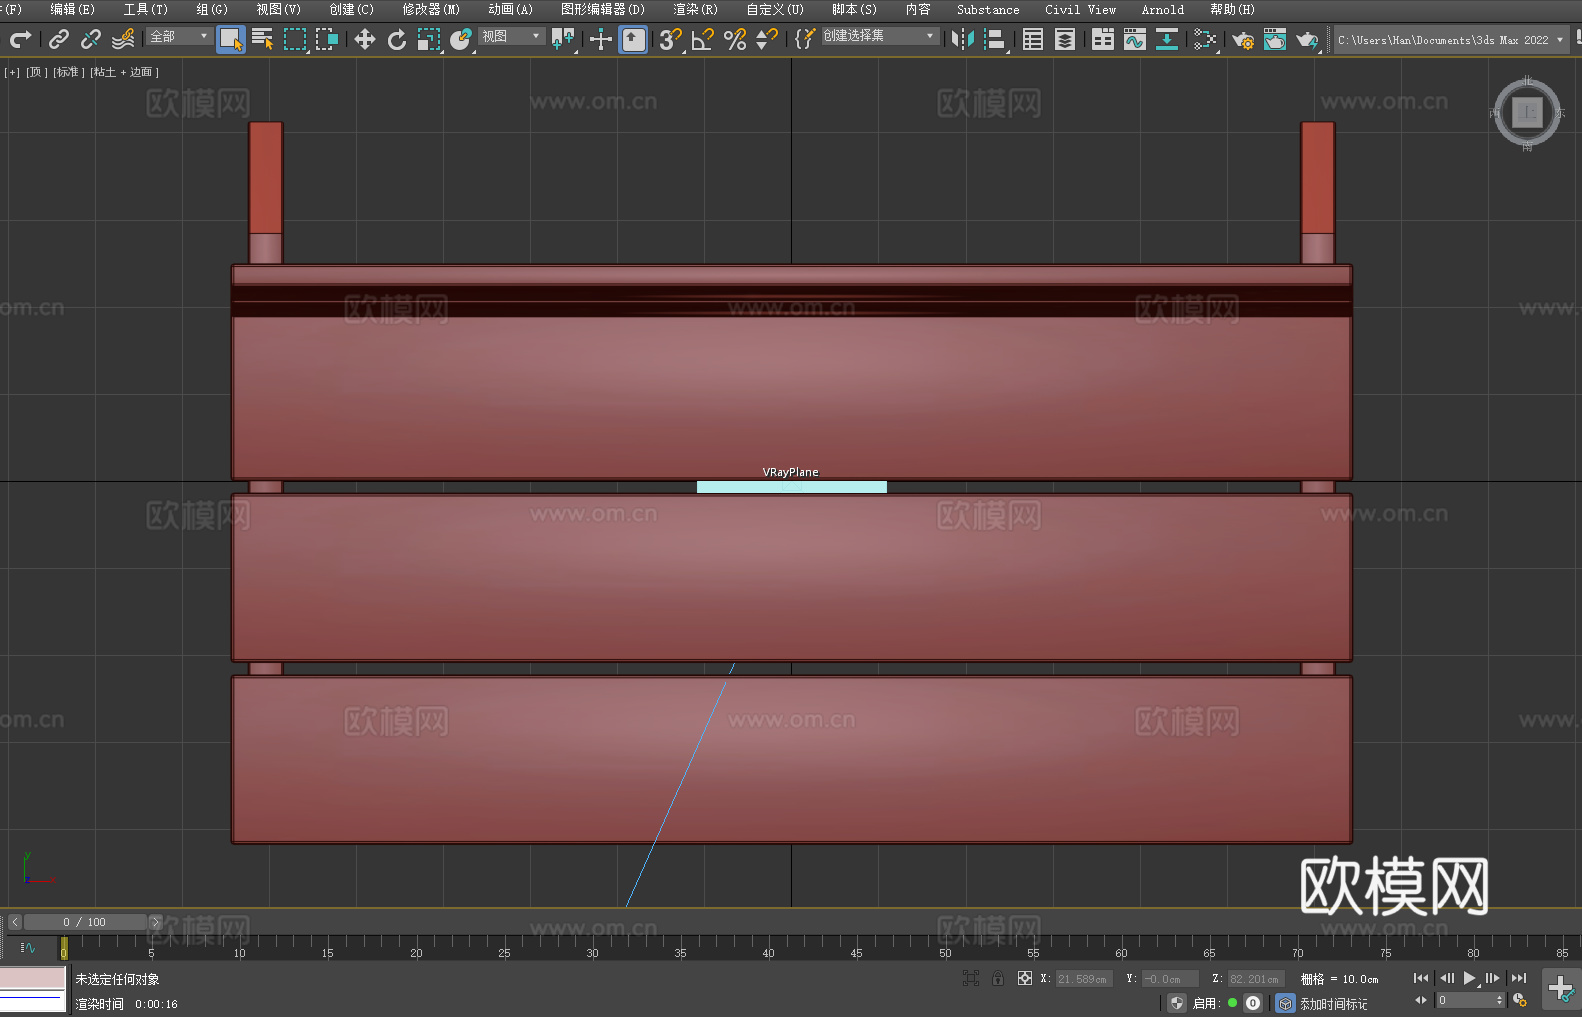Open the Scene Explorer toggle icon
The height and width of the screenshot is (1017, 1582).
(1033, 39)
